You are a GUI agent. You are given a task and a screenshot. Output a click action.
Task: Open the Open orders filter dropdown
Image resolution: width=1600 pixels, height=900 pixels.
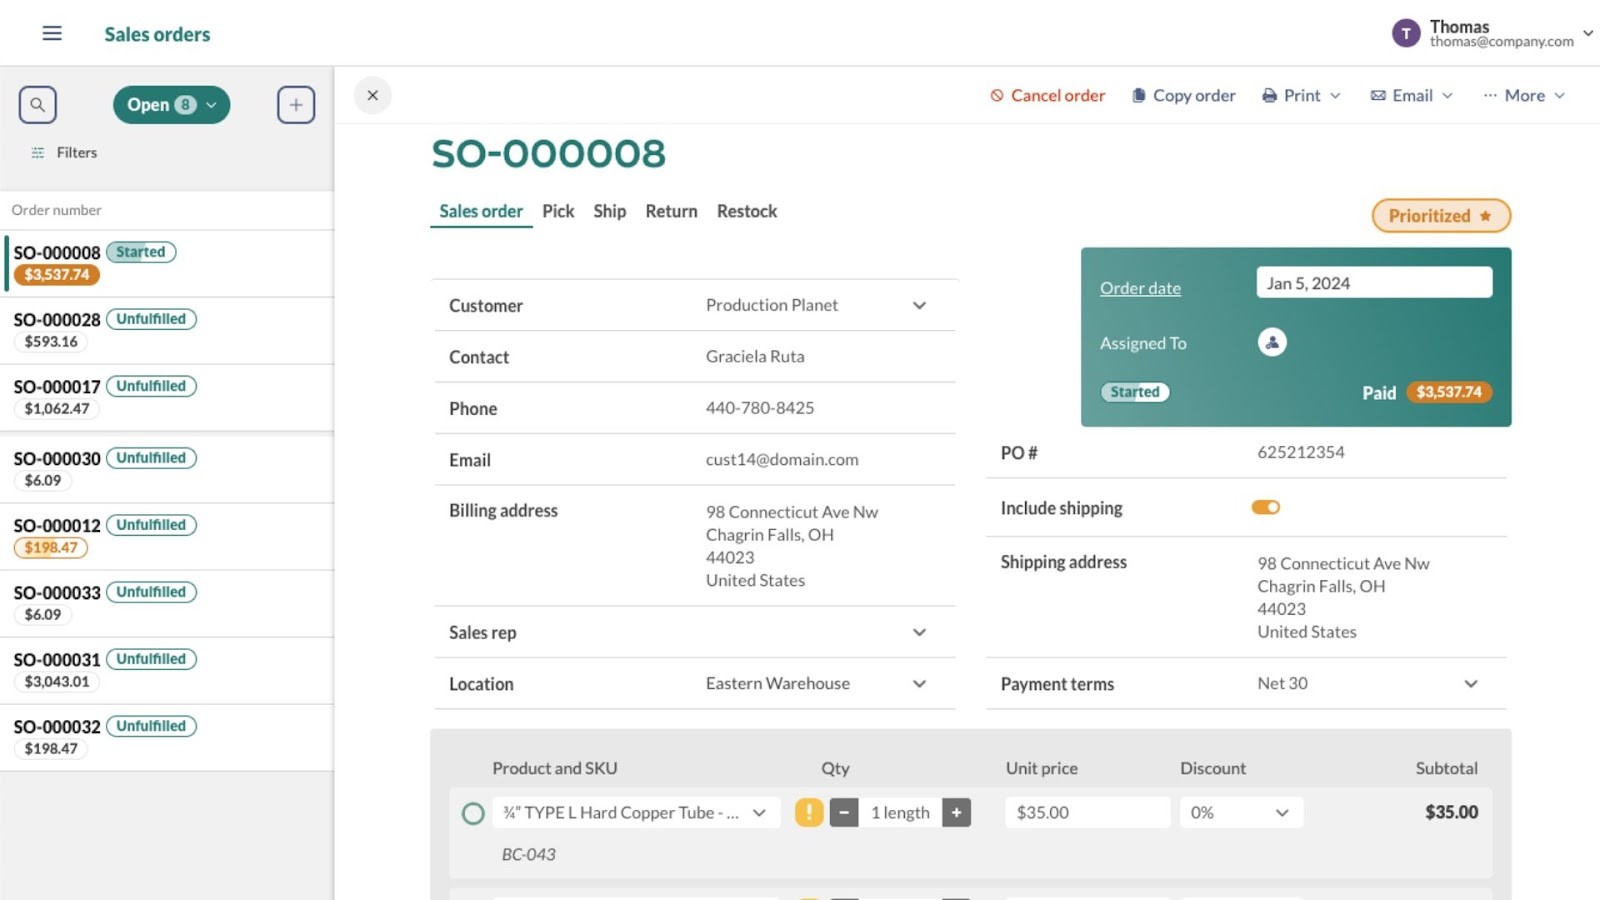[x=170, y=104]
